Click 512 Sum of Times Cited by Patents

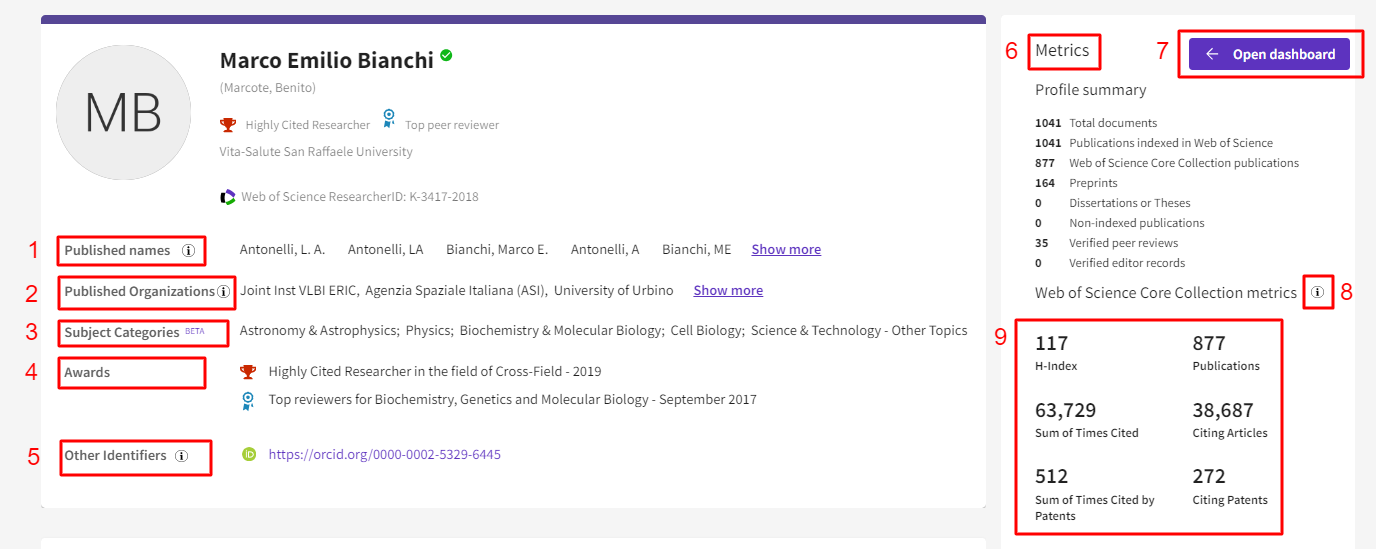1095,494
